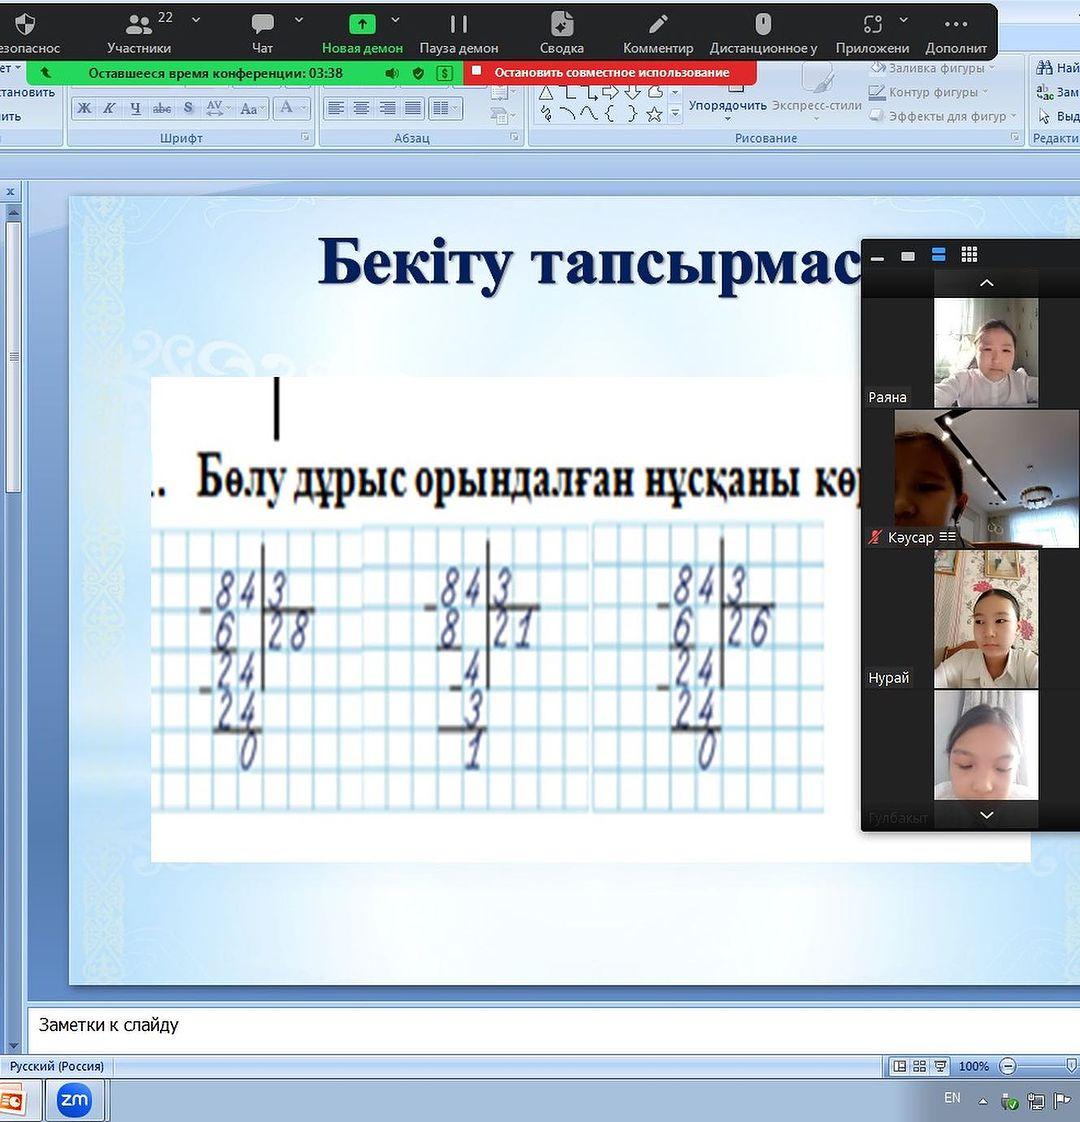This screenshot has height=1122, width=1080.
Task: Show next video participants down arrow
Action: click(x=986, y=815)
